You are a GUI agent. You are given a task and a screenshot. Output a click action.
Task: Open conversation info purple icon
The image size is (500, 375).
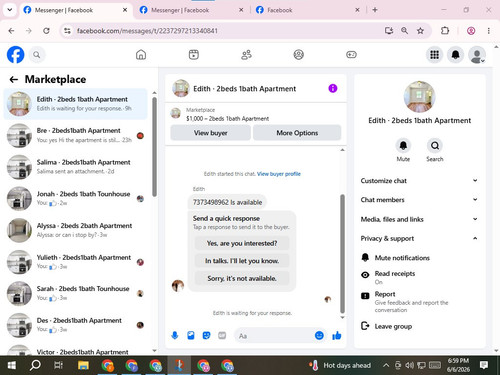coord(333,88)
